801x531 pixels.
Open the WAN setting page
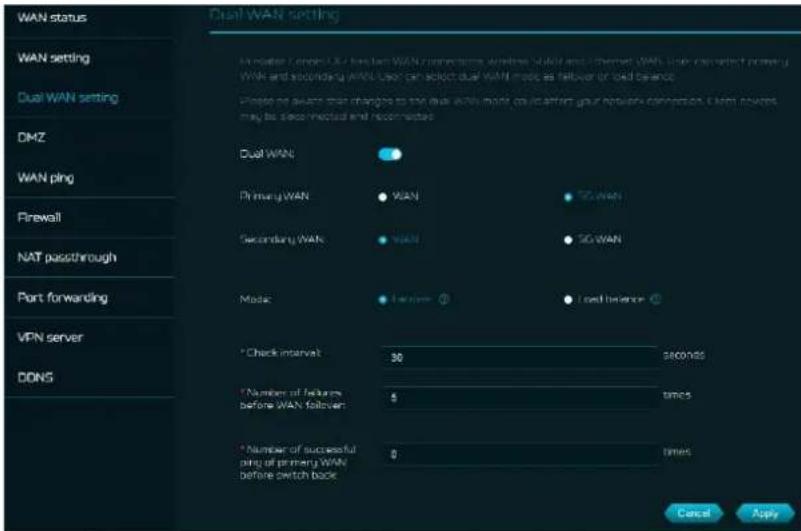[53, 58]
